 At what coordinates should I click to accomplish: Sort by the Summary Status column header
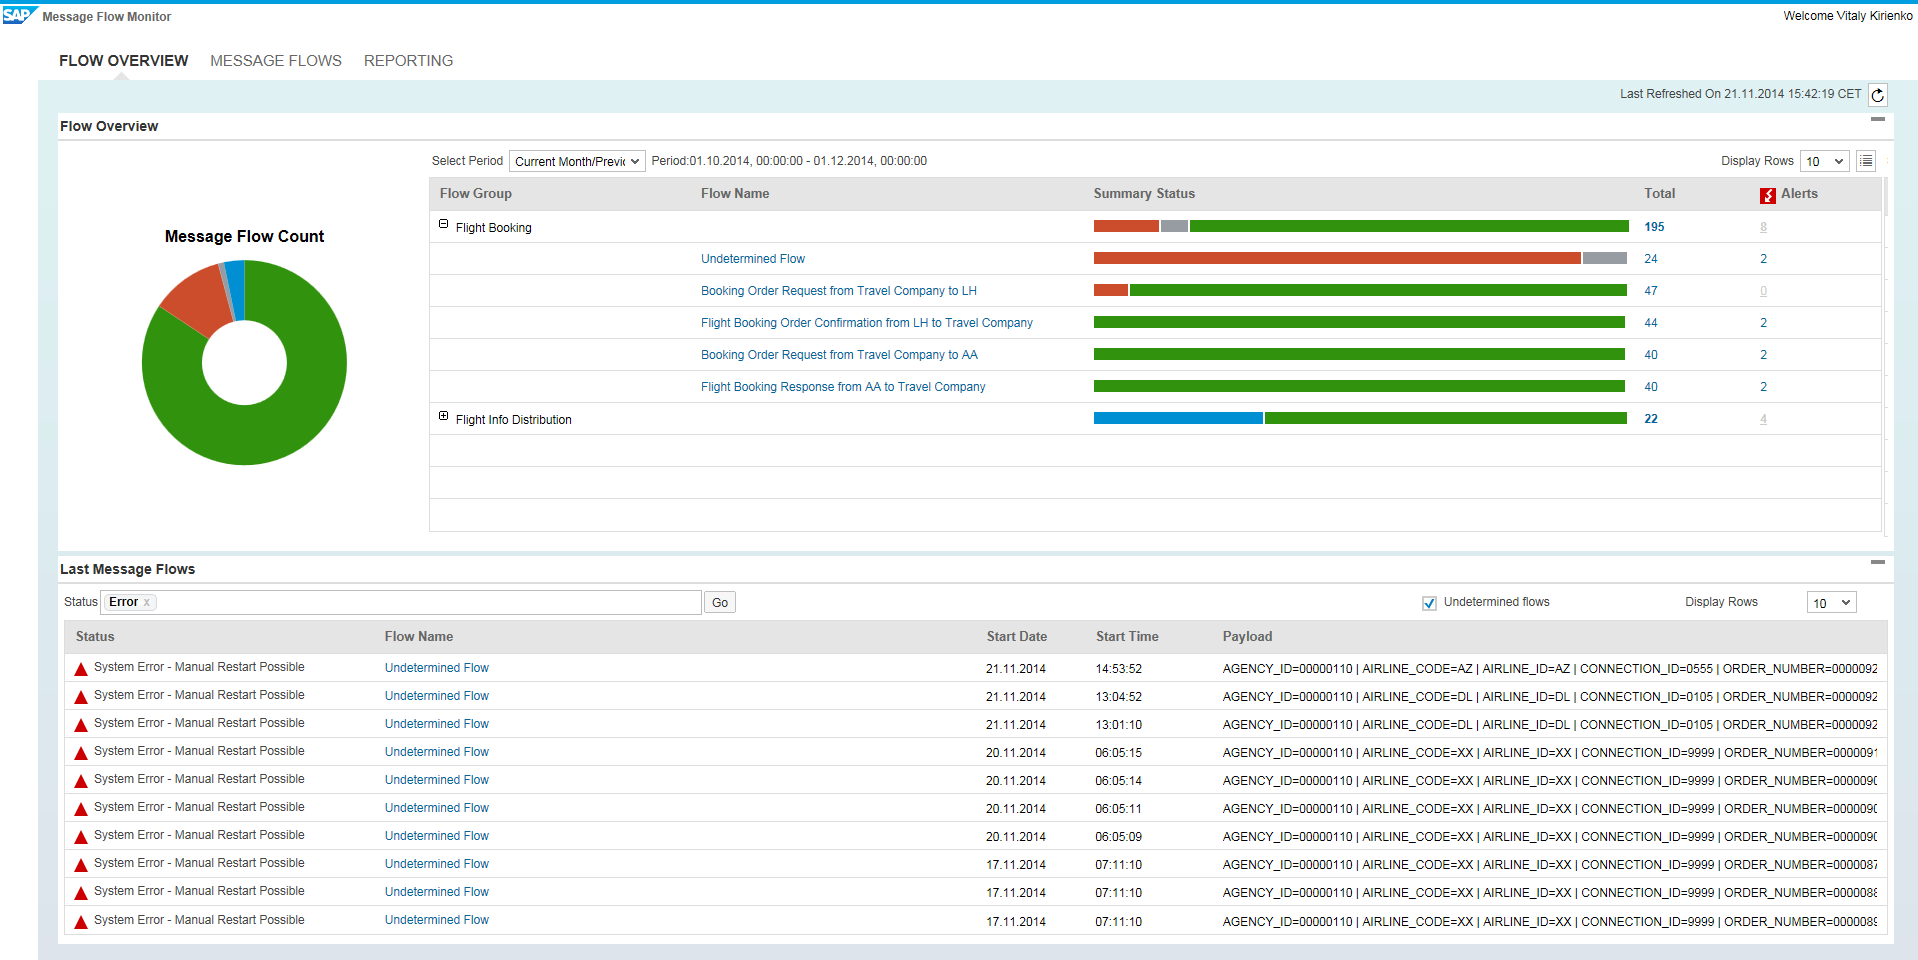(x=1144, y=194)
